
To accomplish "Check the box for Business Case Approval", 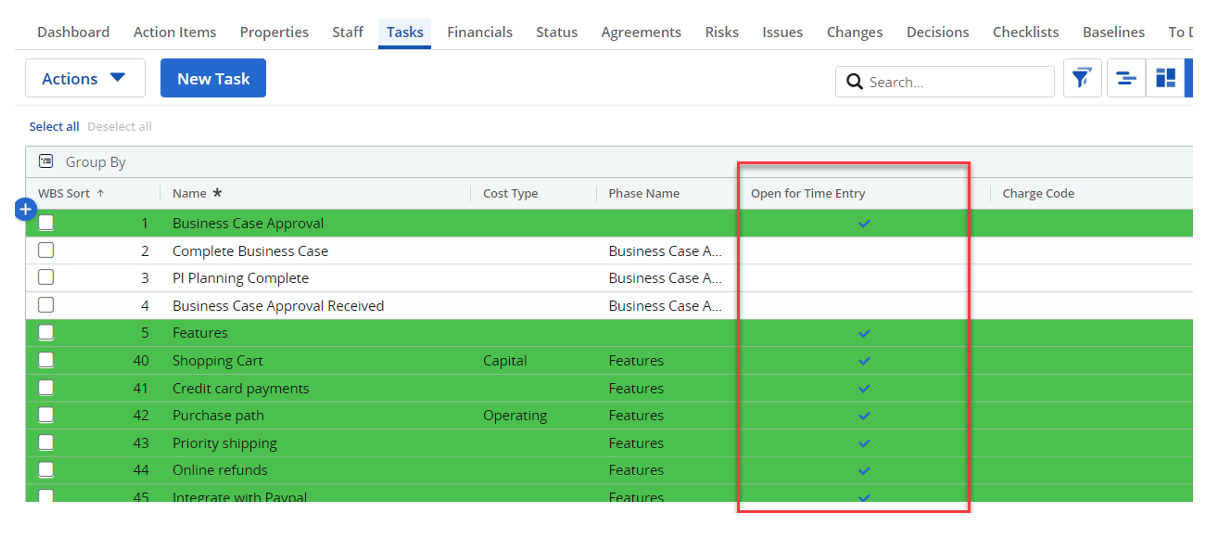I will pos(46,223).
